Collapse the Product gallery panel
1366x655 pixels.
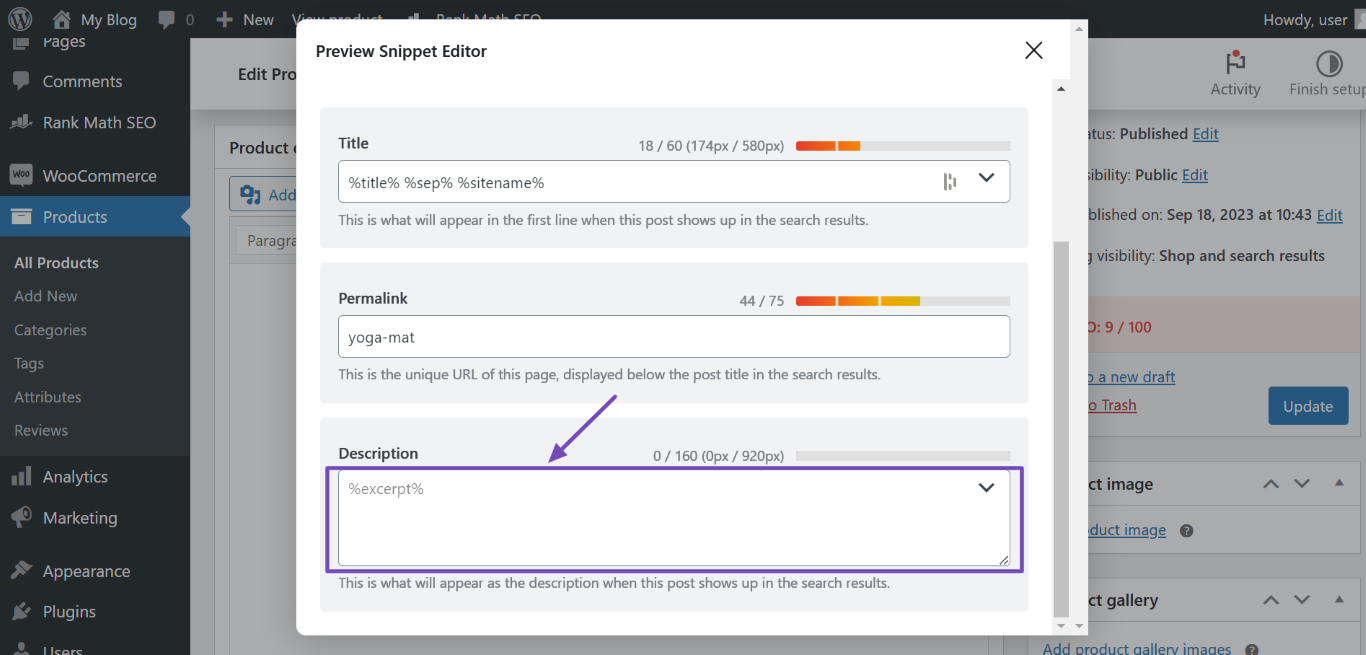[1339, 600]
